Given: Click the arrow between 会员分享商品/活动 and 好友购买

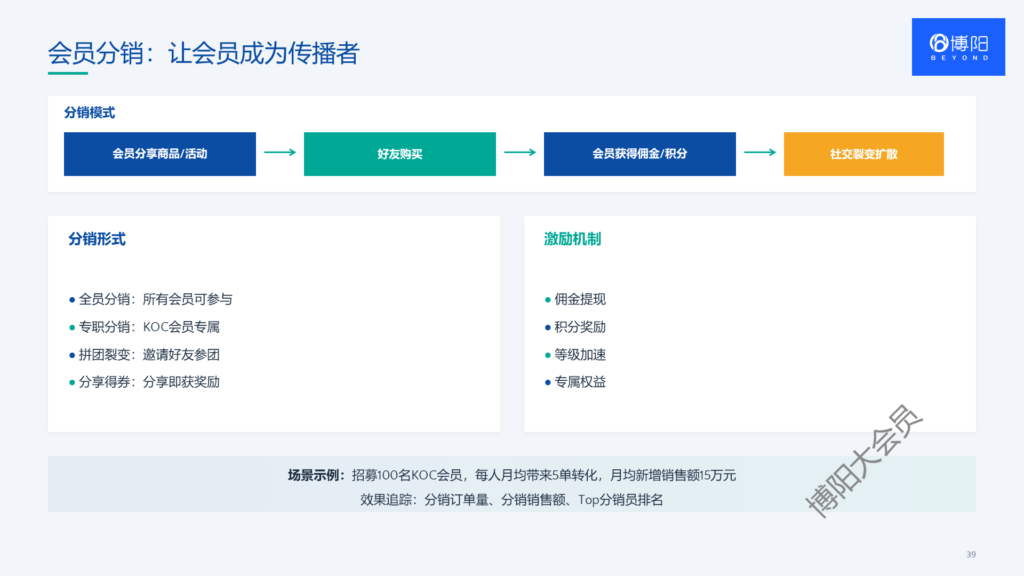Looking at the screenshot, I should (x=280, y=152).
